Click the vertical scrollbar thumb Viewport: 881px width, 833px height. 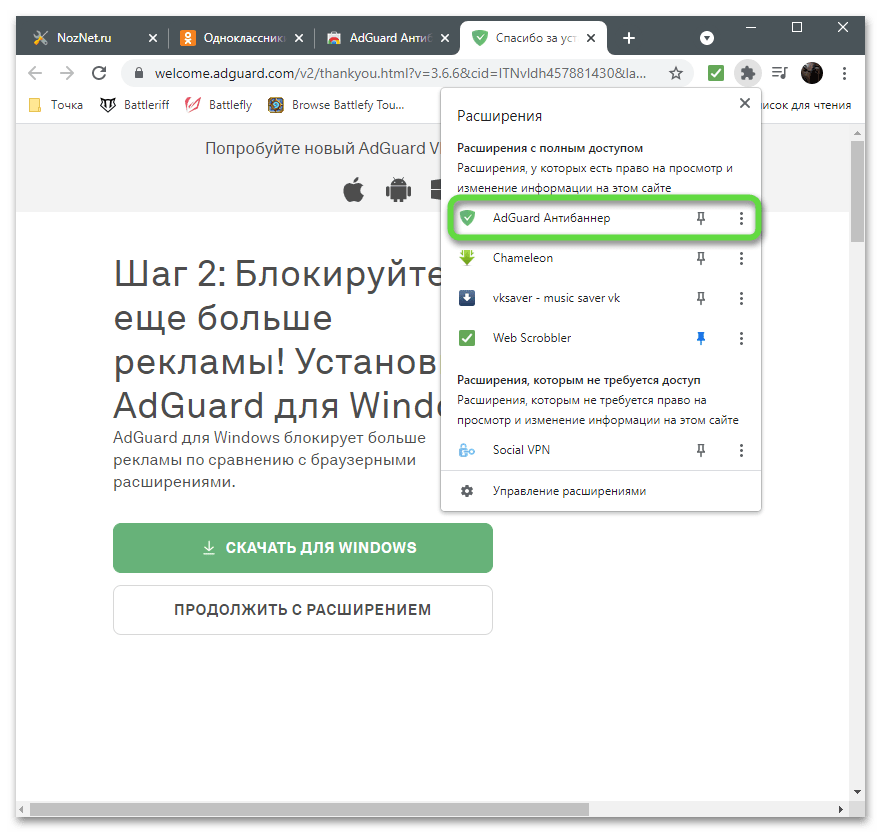tap(857, 191)
